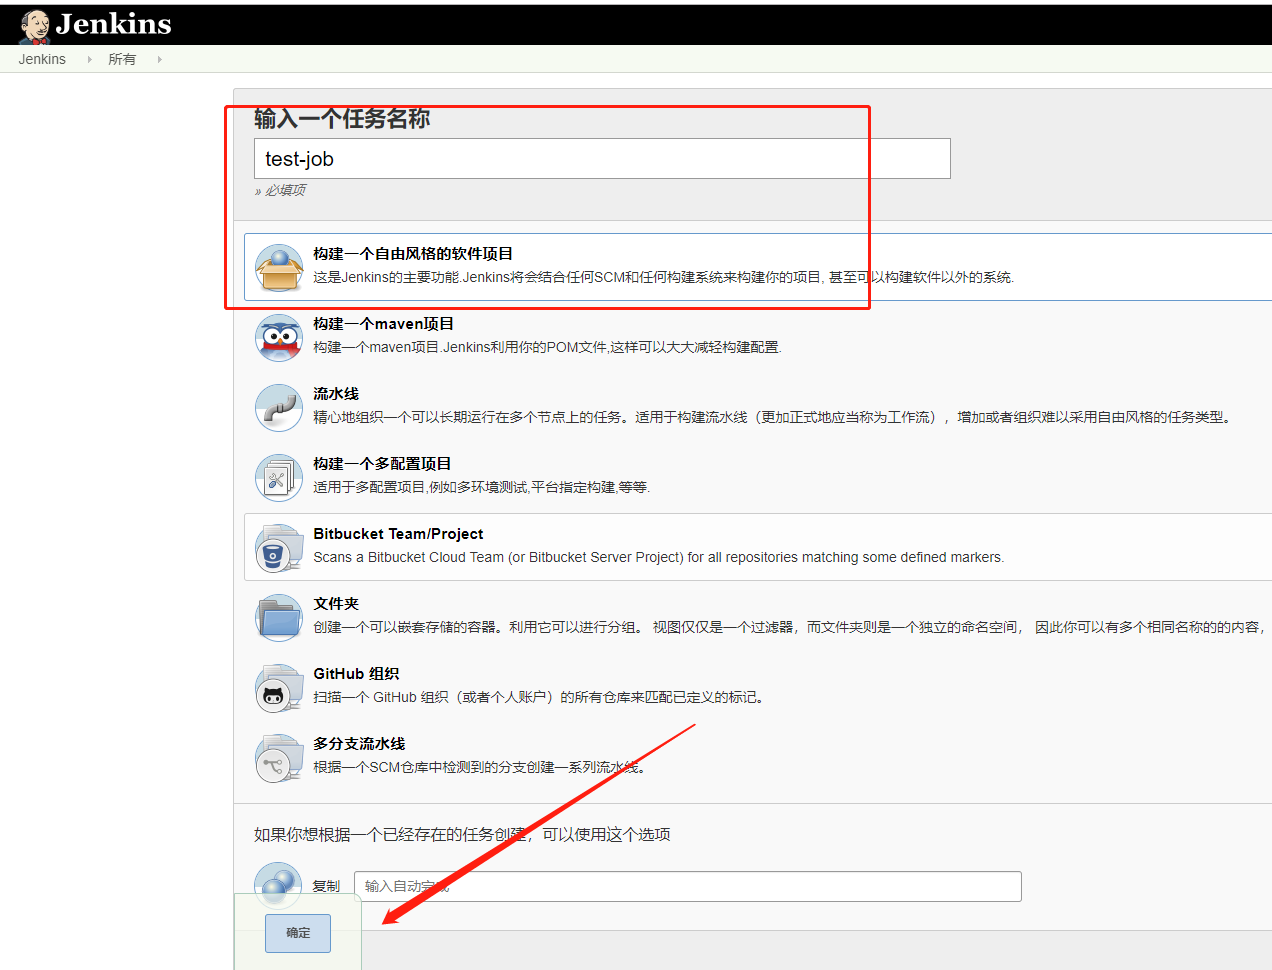The height and width of the screenshot is (970, 1272).
Task: Select the pipeline pipe icon
Action: [279, 407]
